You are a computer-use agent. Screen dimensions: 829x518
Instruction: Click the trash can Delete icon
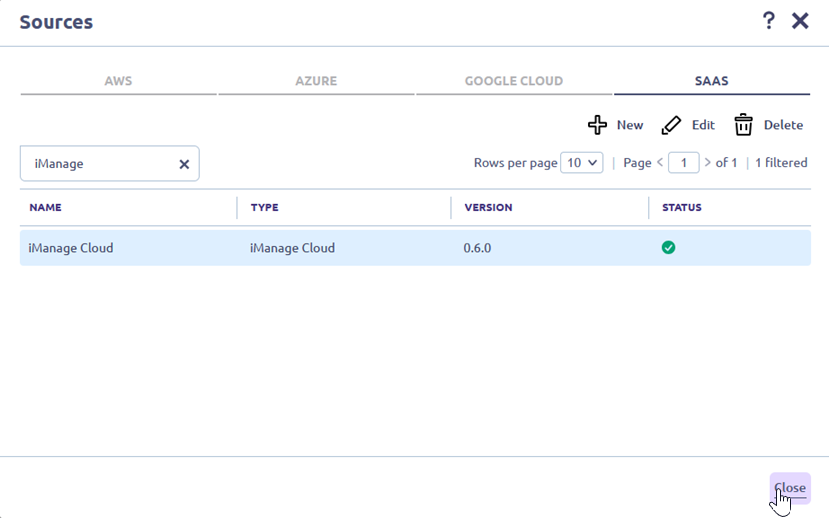pyautogui.click(x=743, y=125)
